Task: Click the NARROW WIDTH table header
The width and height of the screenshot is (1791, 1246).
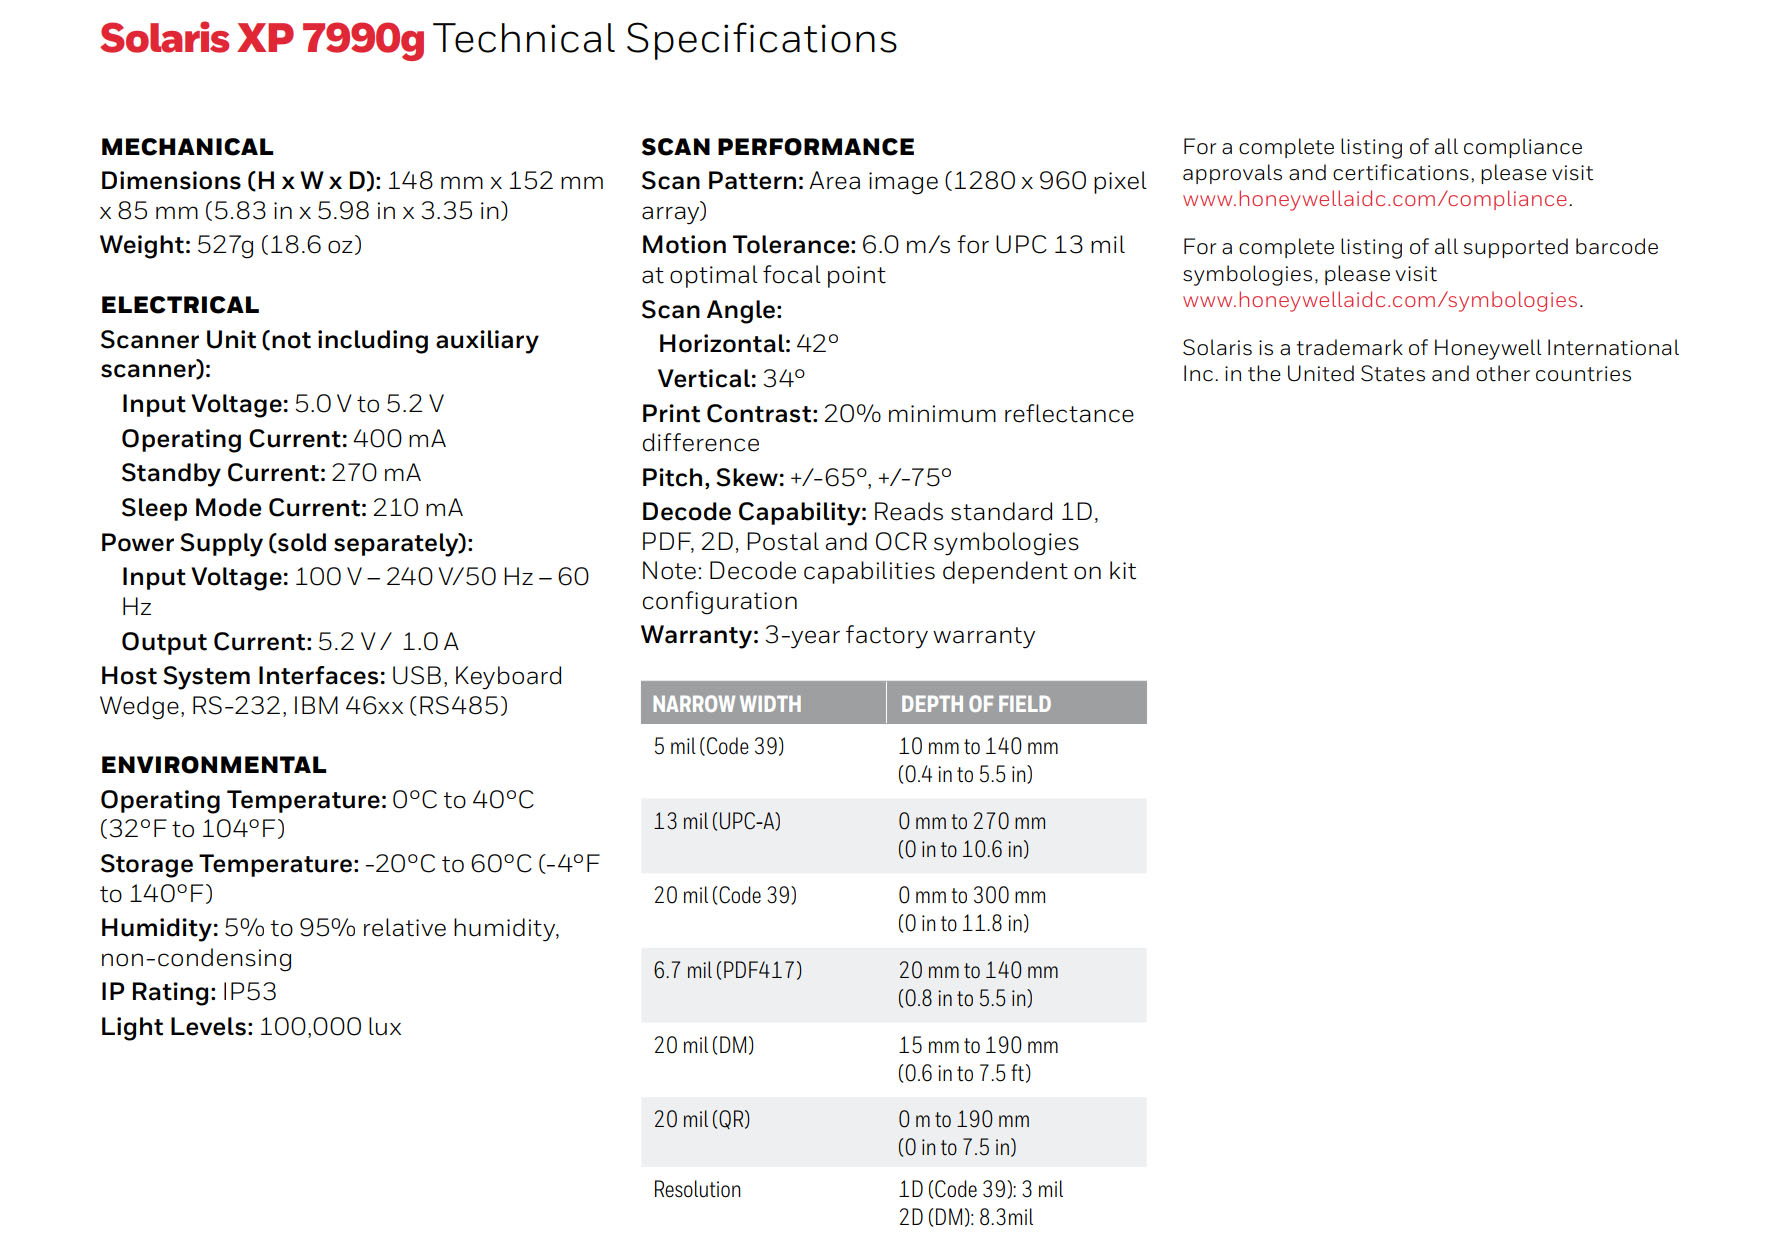Action: pos(727,704)
